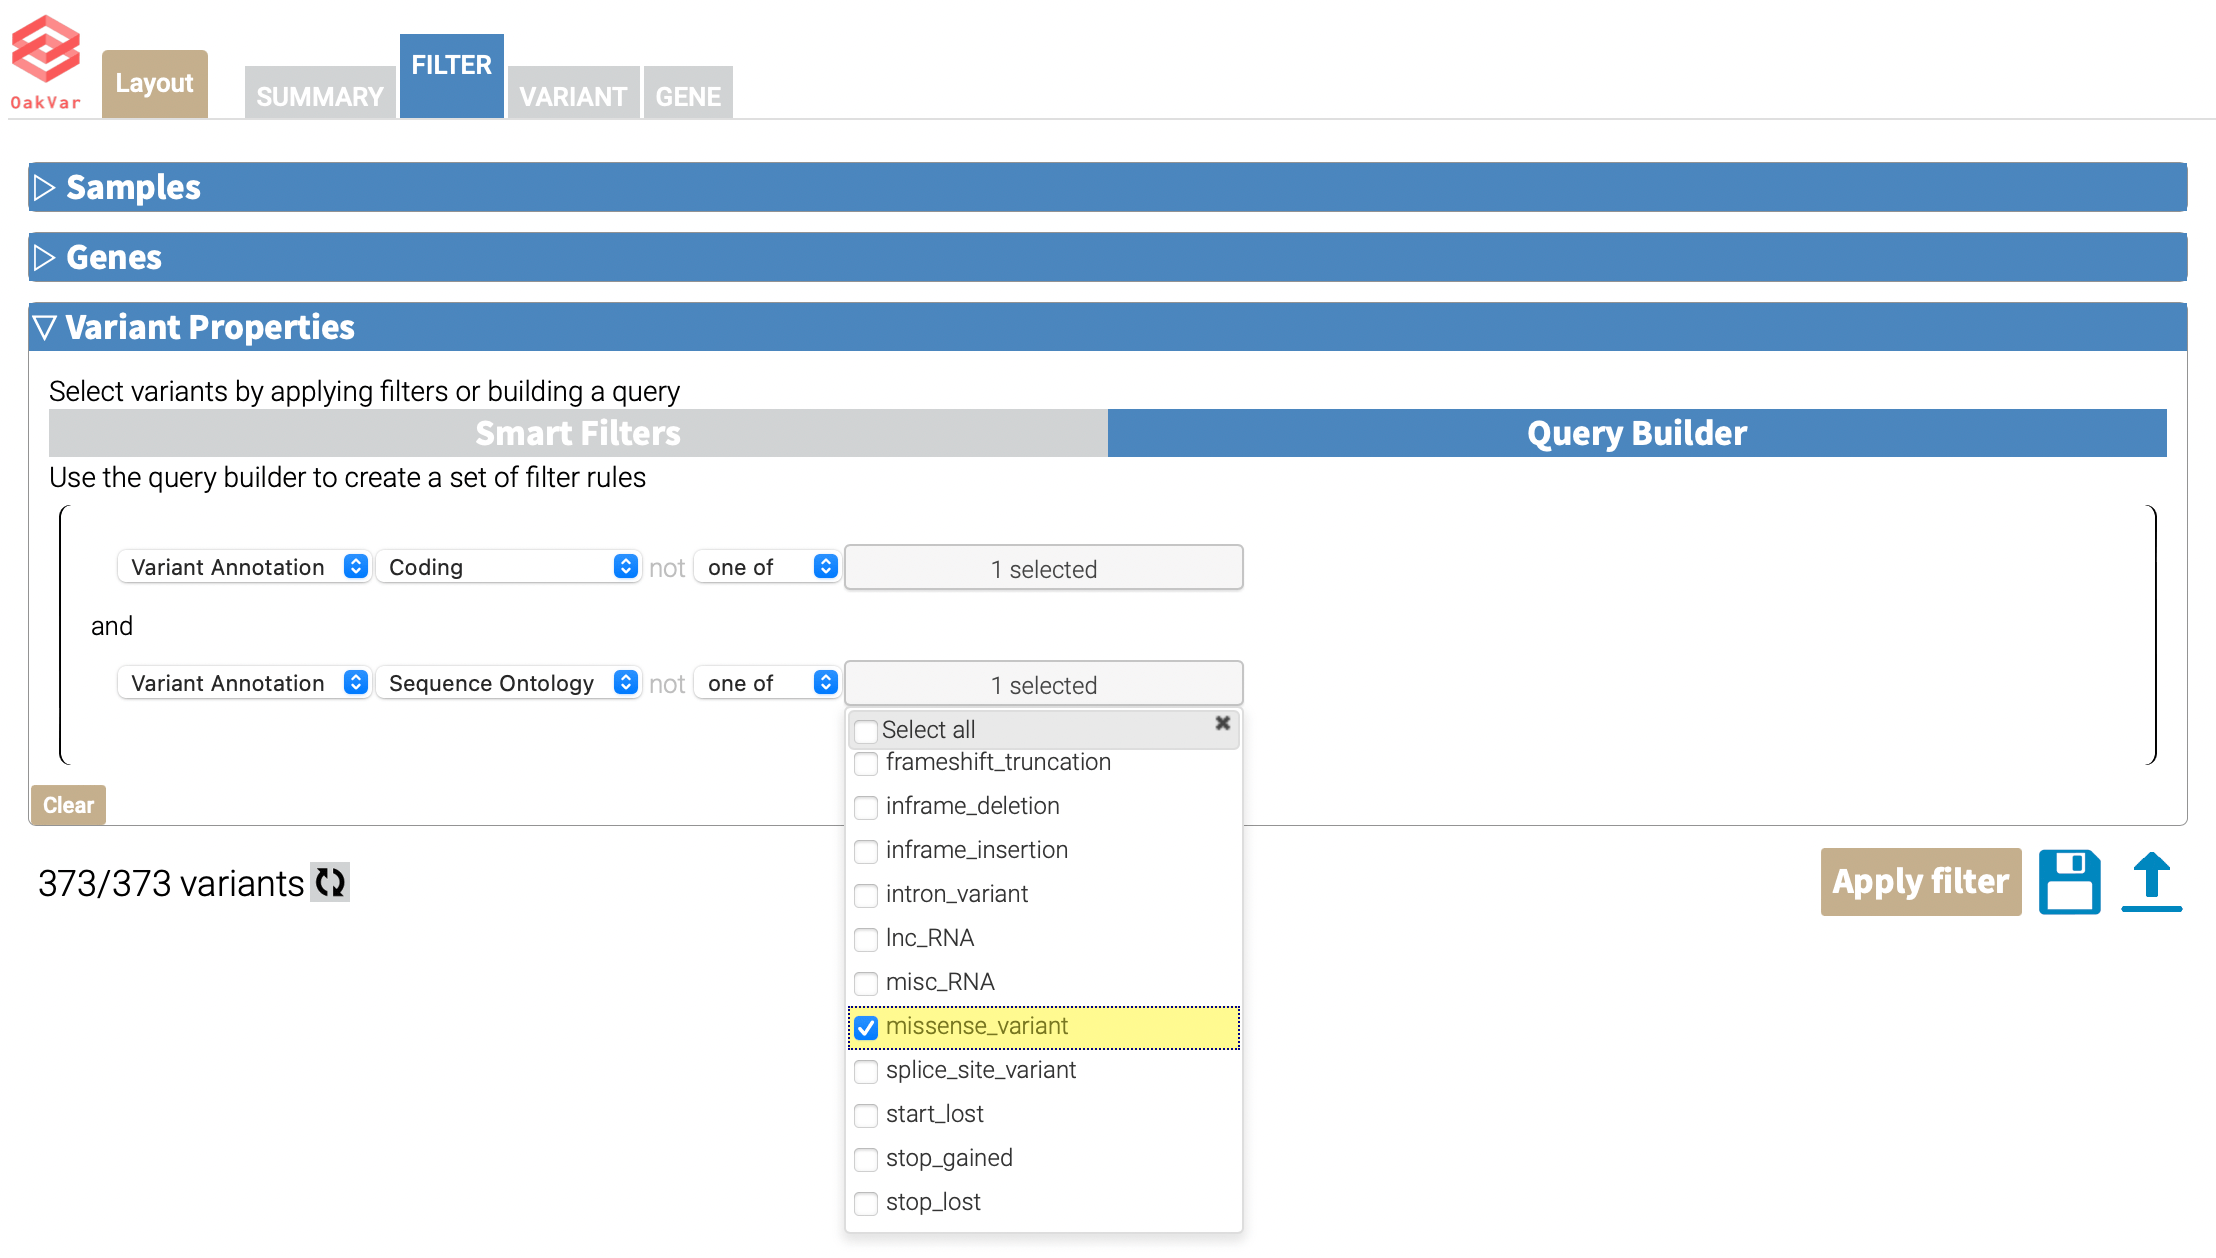Click the upload filter arrow icon

point(2151,881)
